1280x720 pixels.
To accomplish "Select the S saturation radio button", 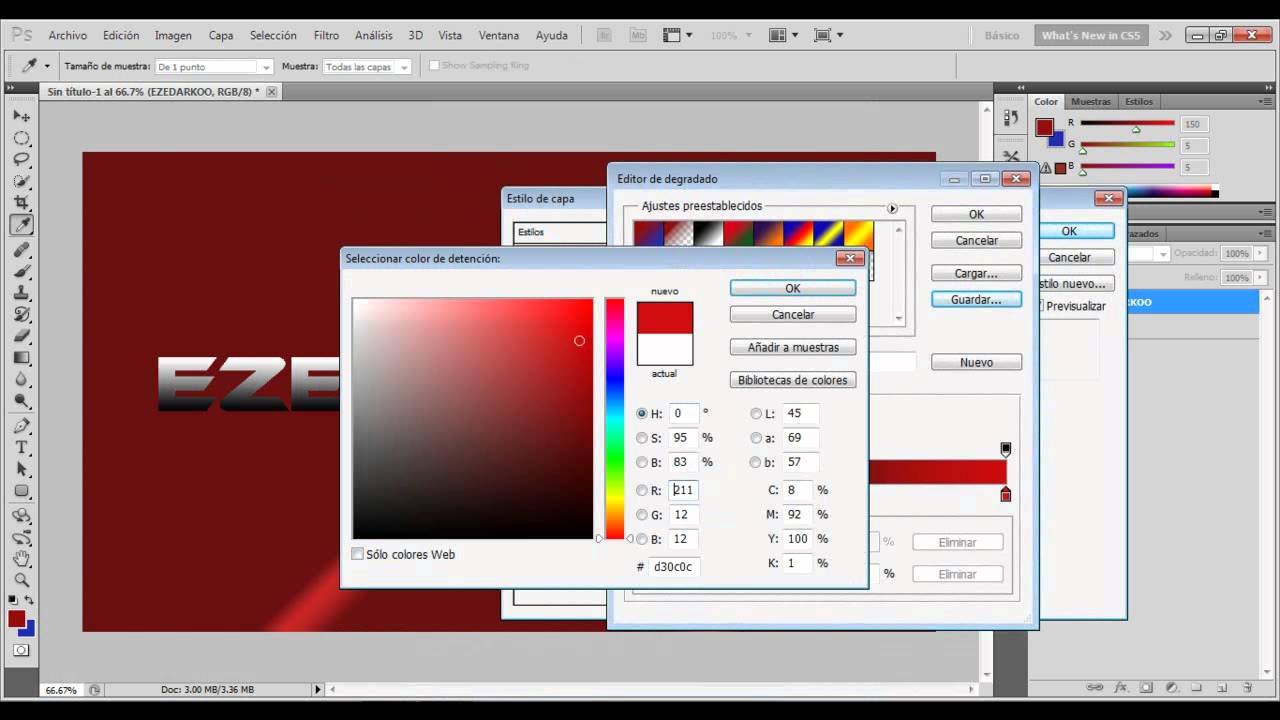I will coord(642,438).
